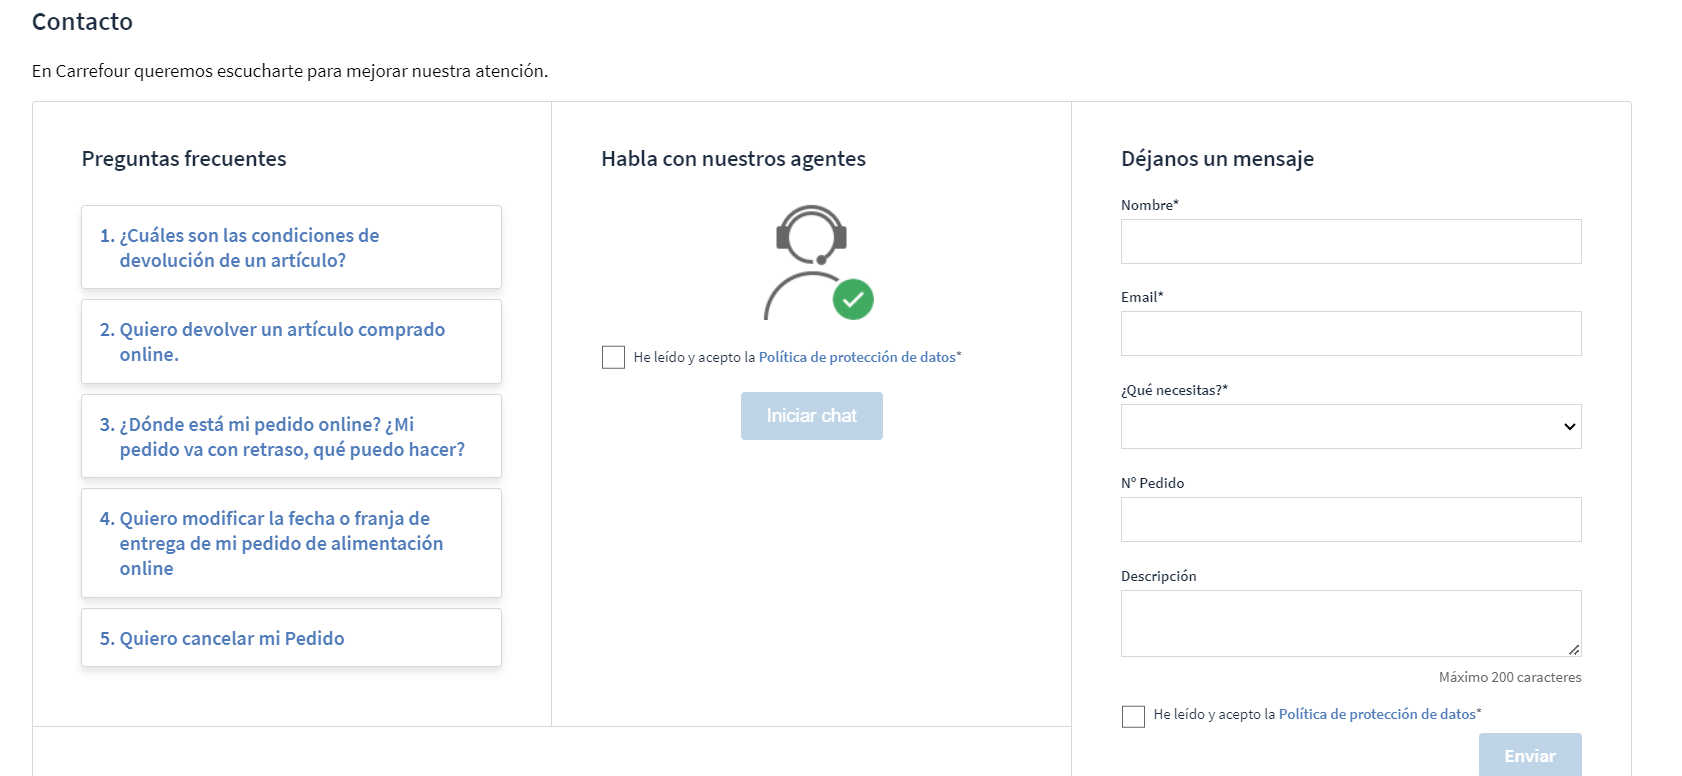Select FAQ about modificar la fecha de entrega

click(290, 543)
